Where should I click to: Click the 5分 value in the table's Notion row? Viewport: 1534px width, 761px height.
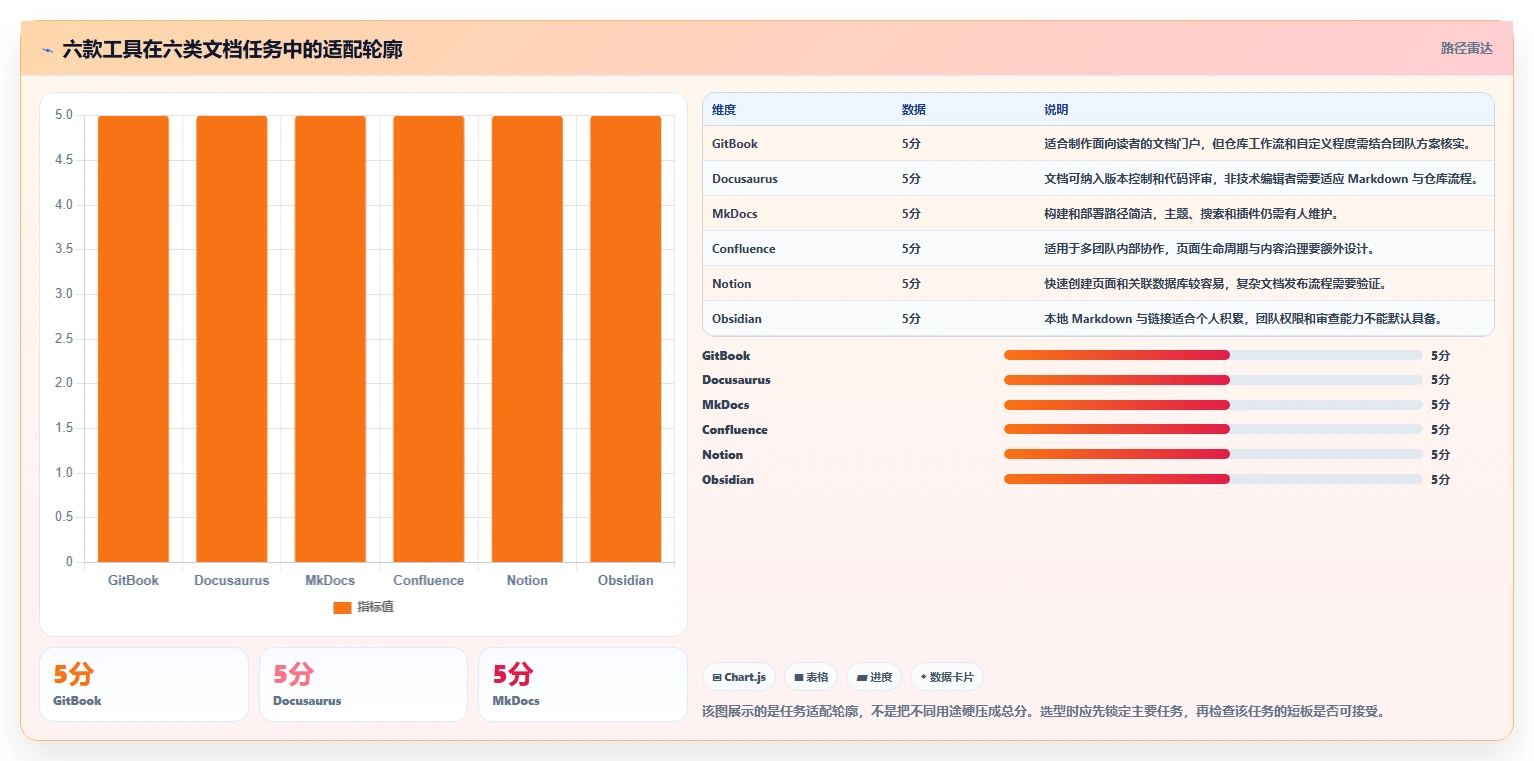point(911,284)
